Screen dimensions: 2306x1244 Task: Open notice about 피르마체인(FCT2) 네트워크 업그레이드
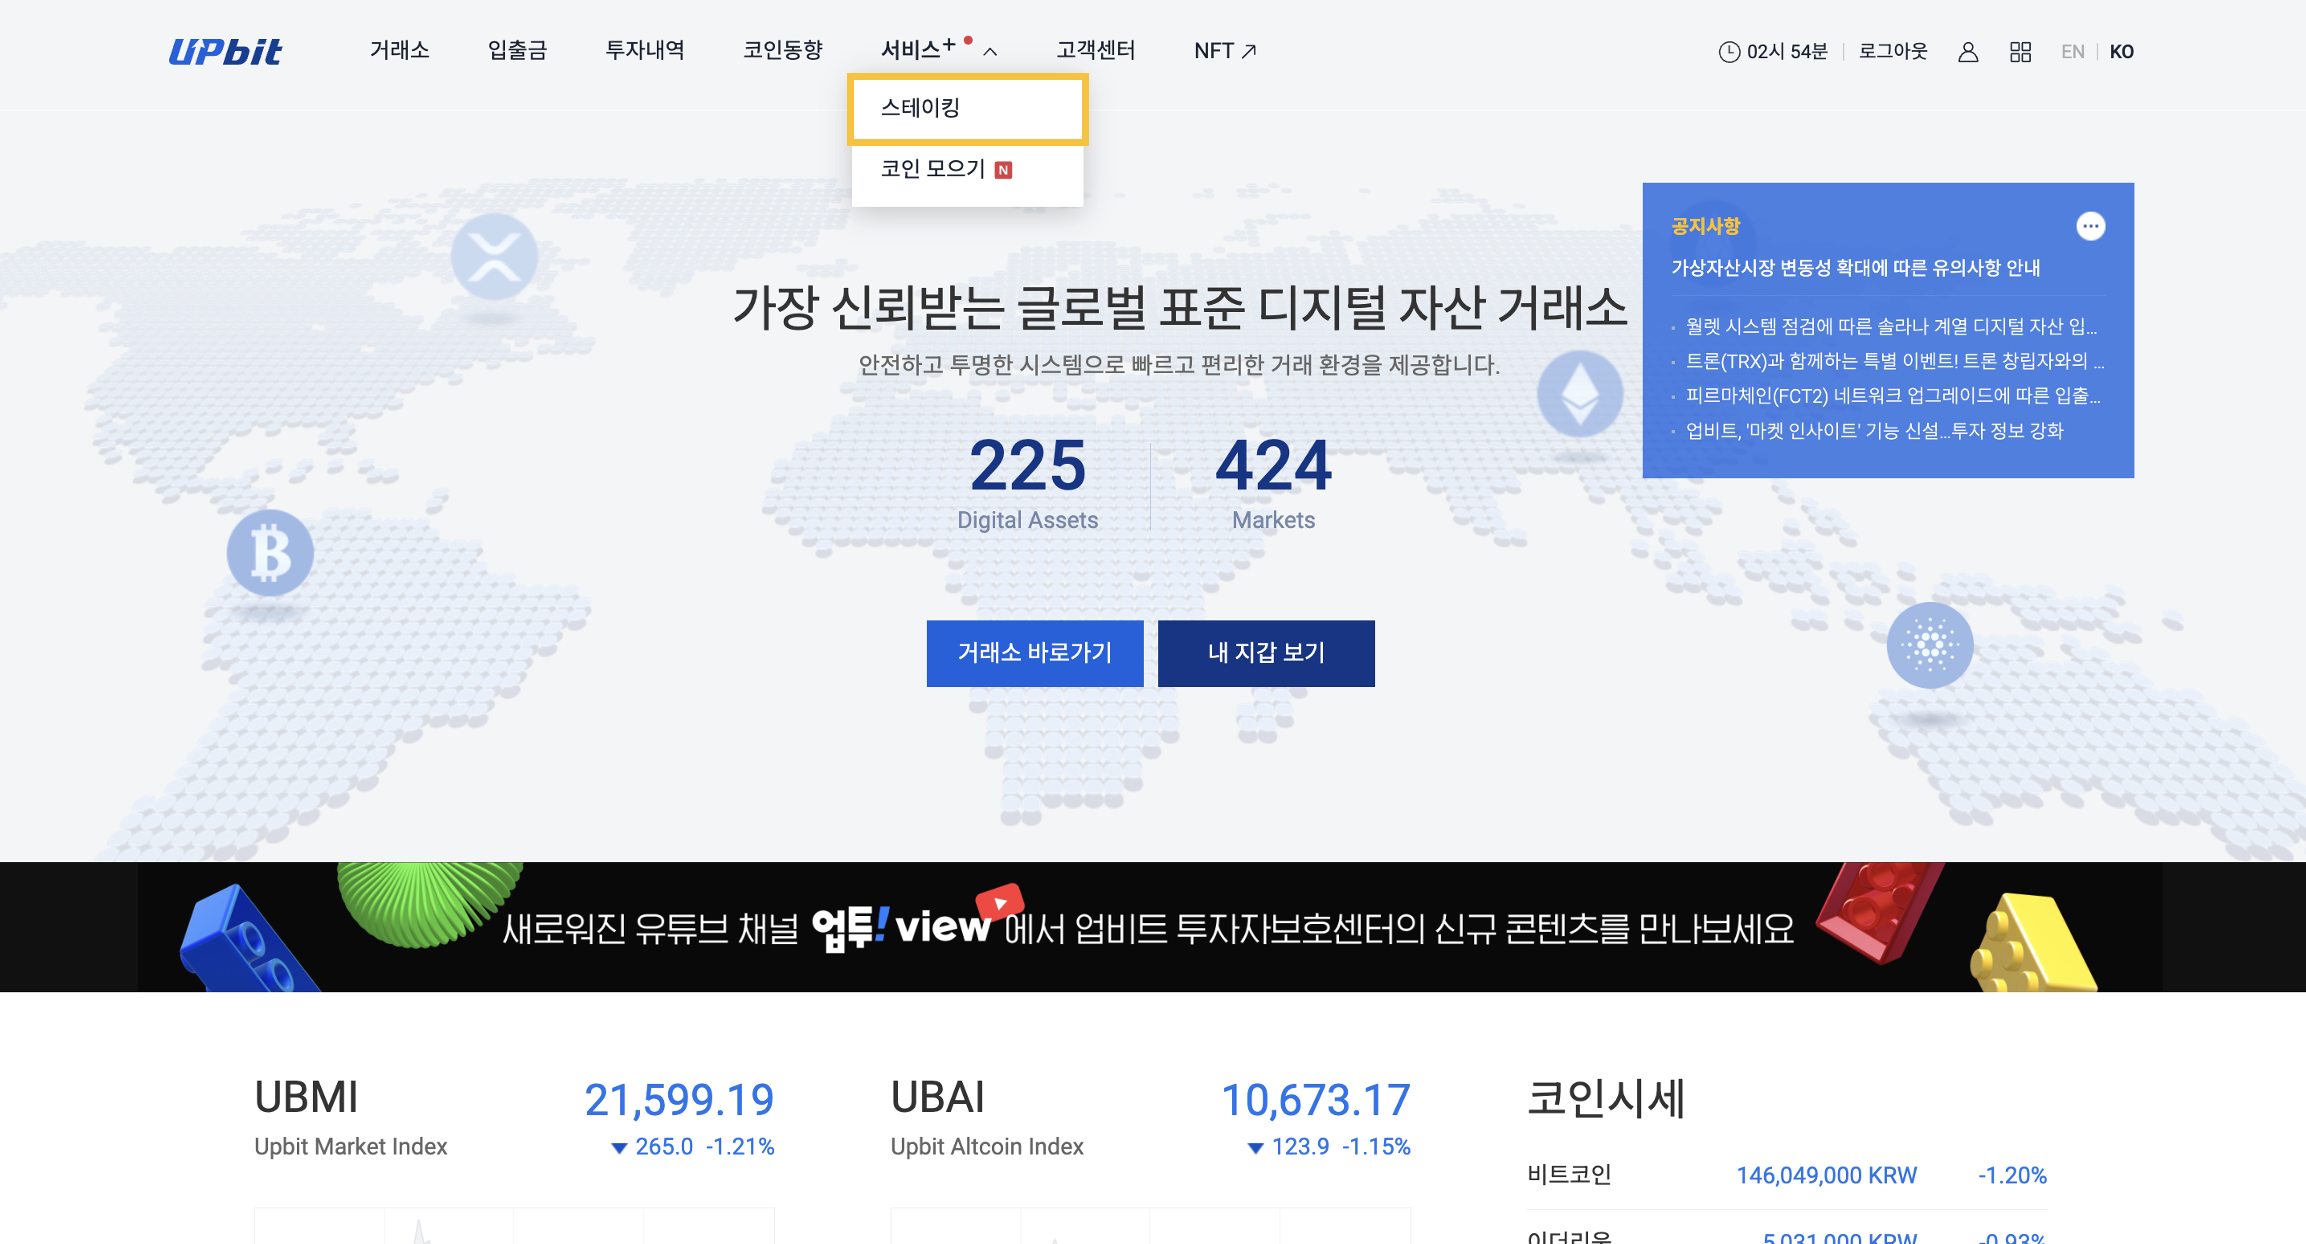tap(1892, 396)
